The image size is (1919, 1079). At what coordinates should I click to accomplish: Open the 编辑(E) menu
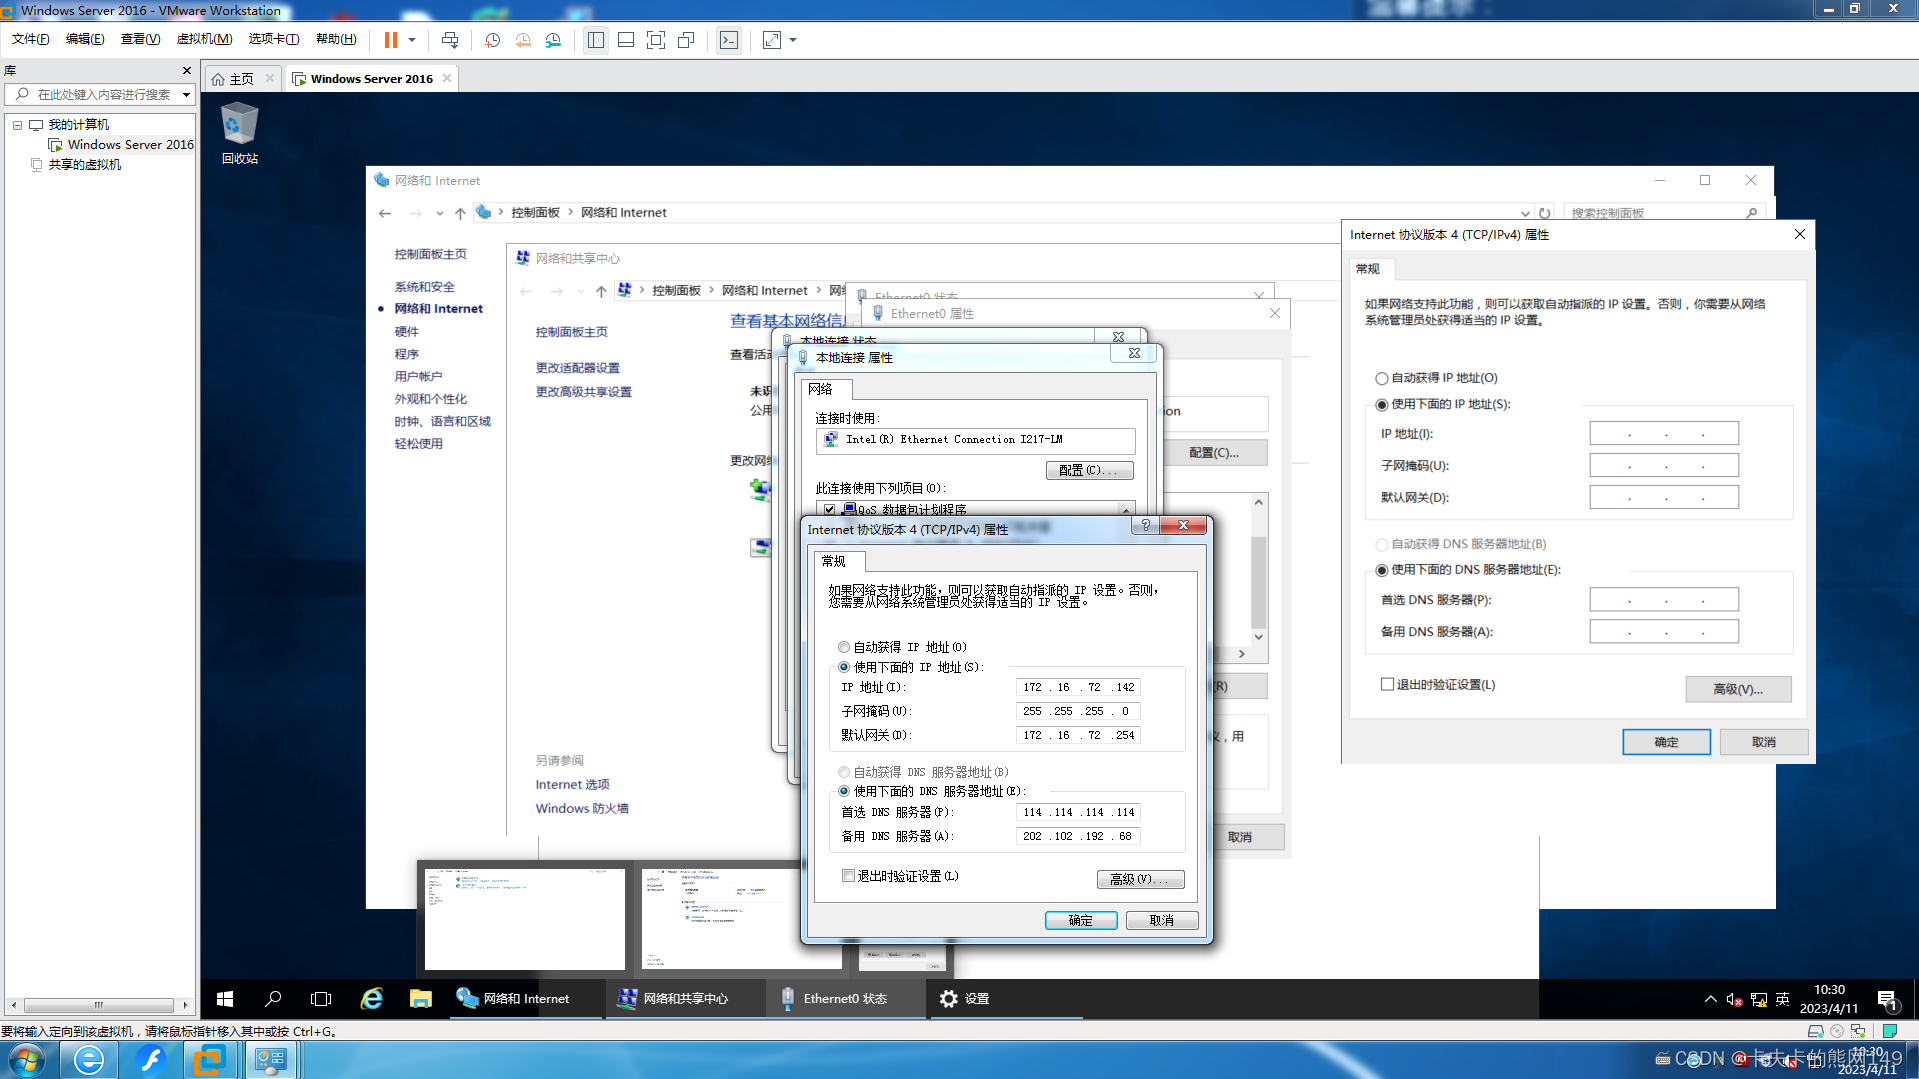point(85,39)
